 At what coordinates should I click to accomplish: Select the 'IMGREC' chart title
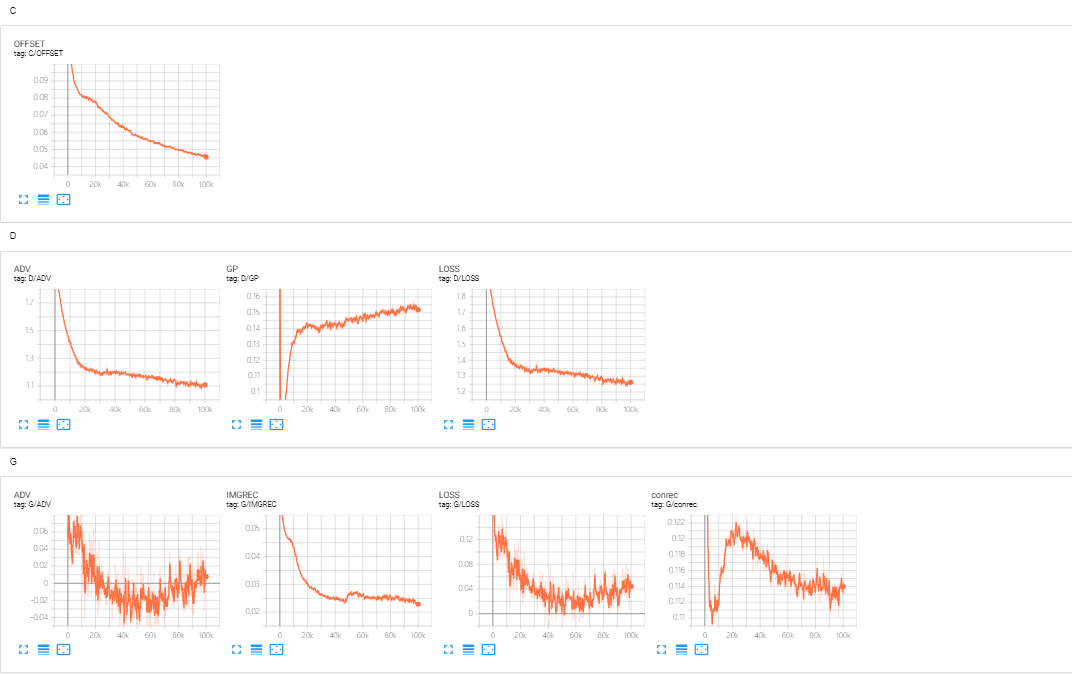(243, 495)
